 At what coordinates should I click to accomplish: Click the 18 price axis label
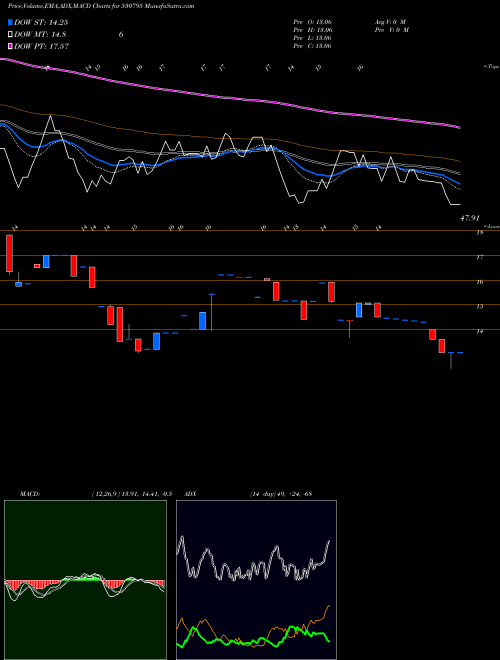click(479, 232)
